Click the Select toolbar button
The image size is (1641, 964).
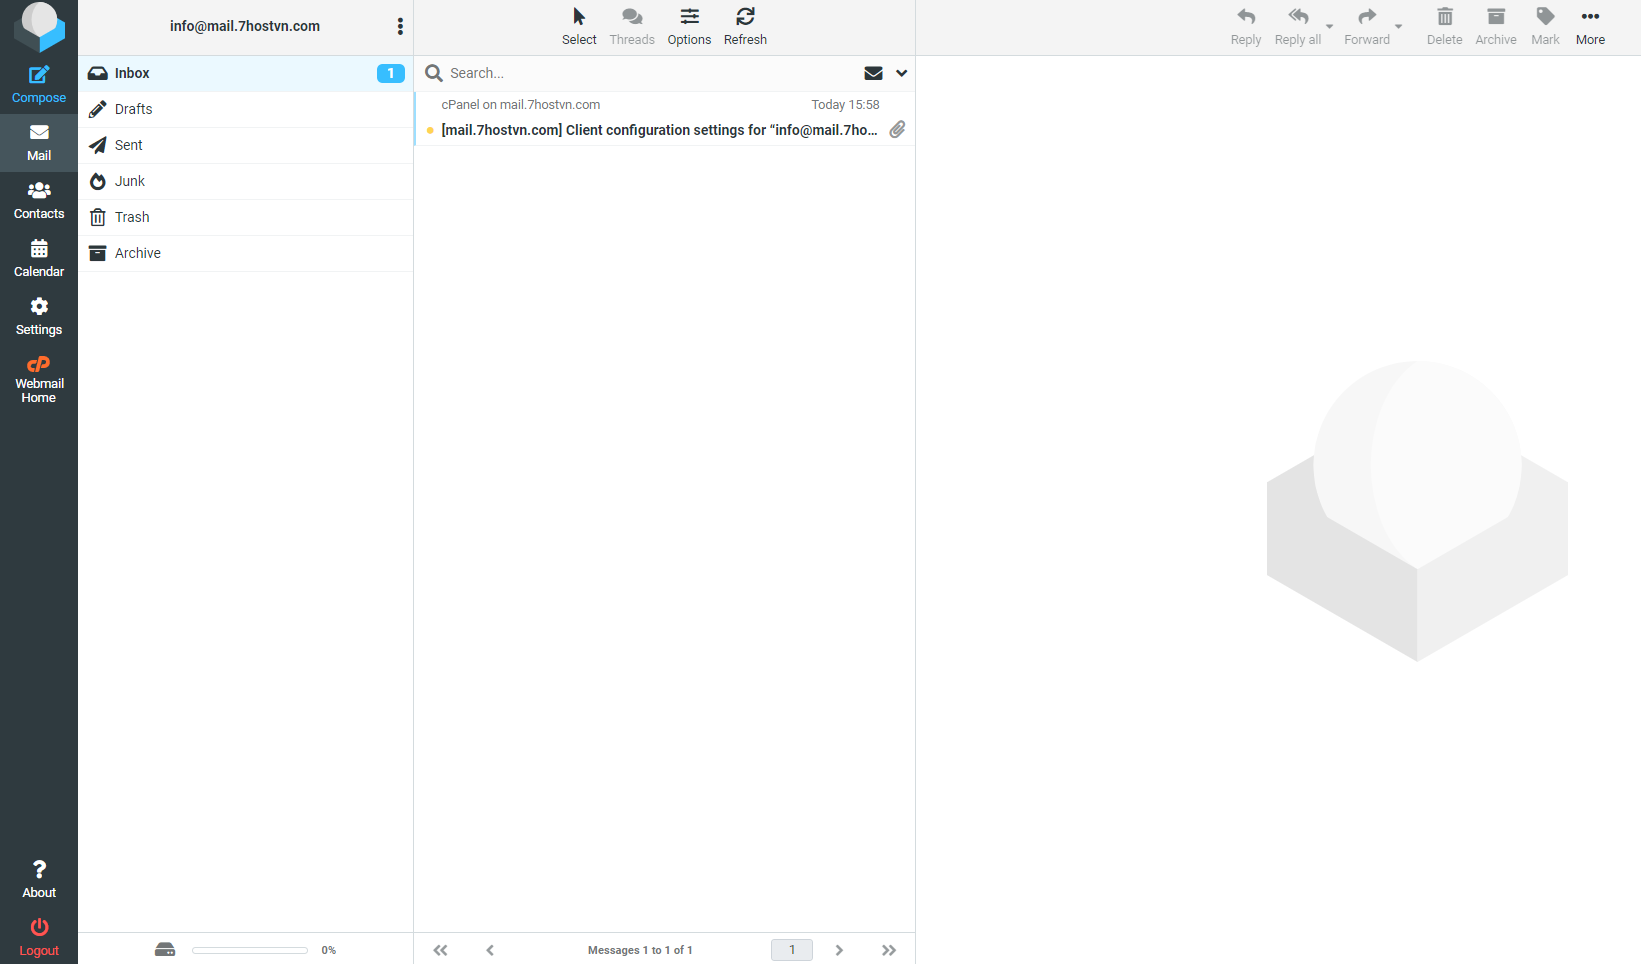(579, 27)
